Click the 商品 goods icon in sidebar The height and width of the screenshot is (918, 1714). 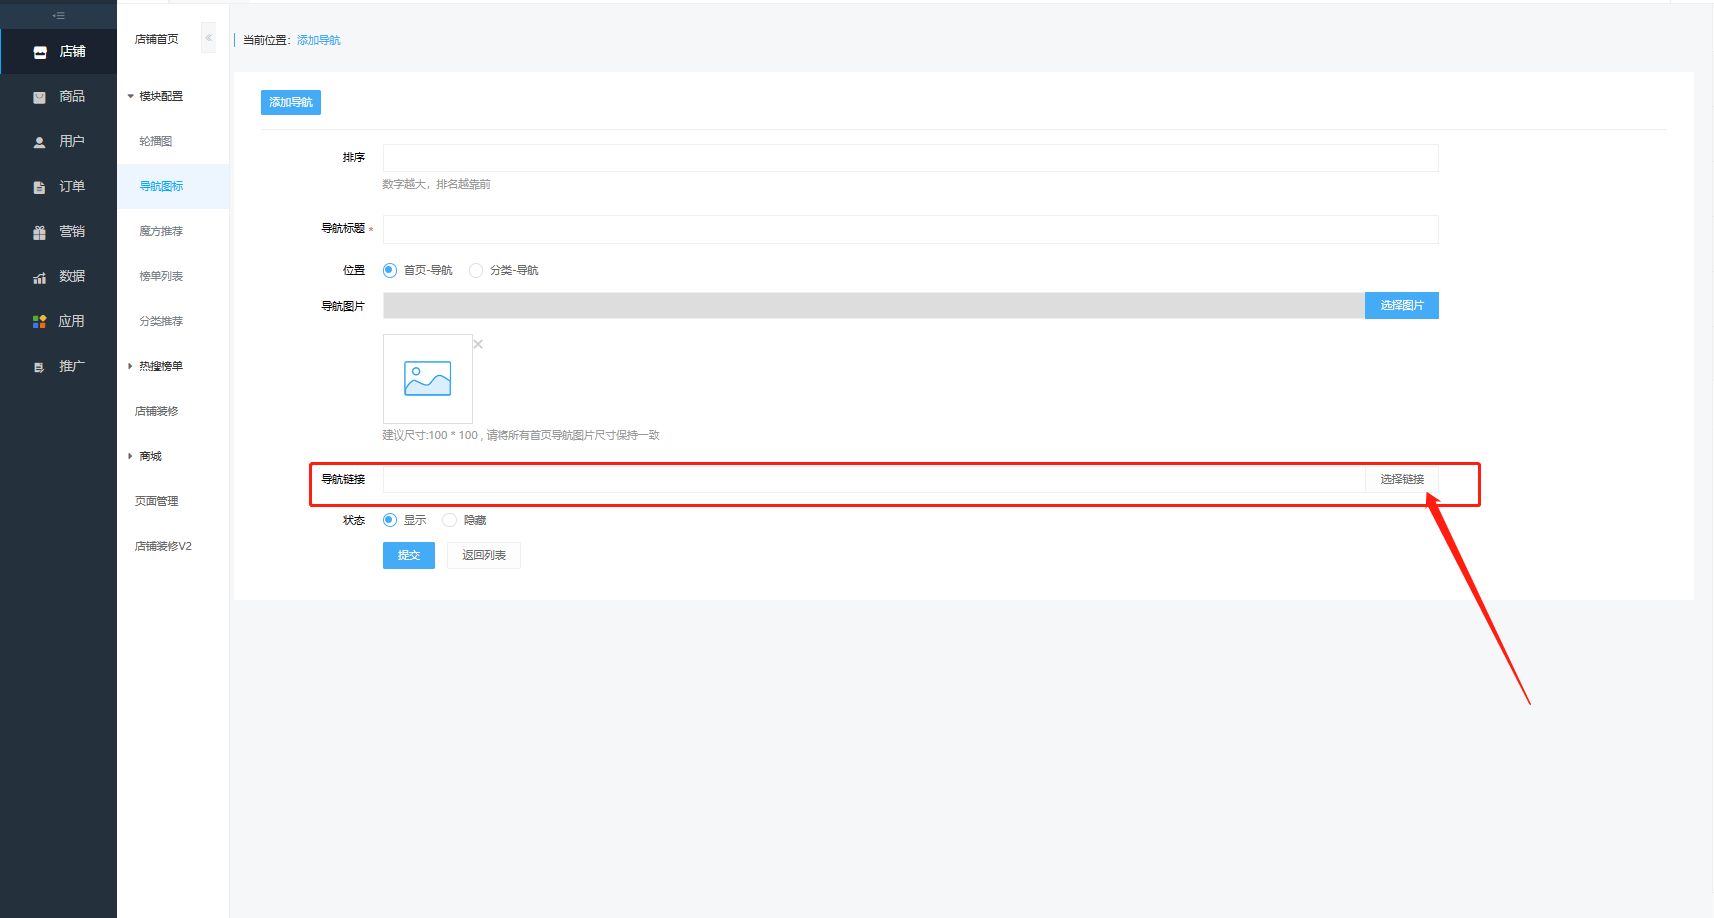pos(40,97)
